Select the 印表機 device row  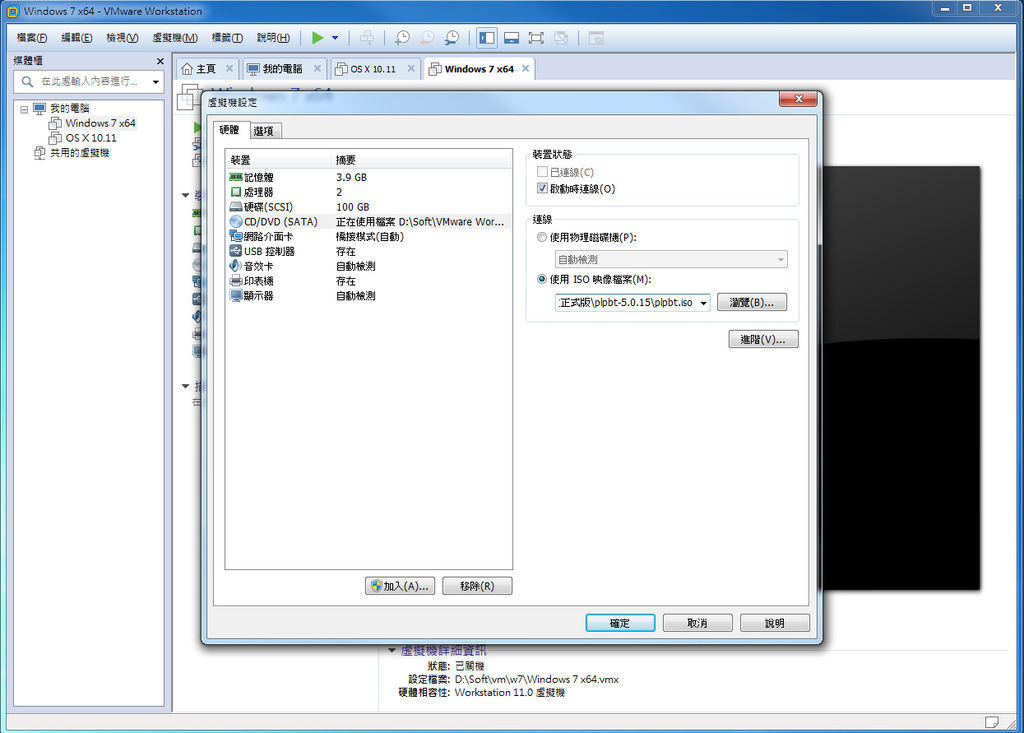(368, 281)
